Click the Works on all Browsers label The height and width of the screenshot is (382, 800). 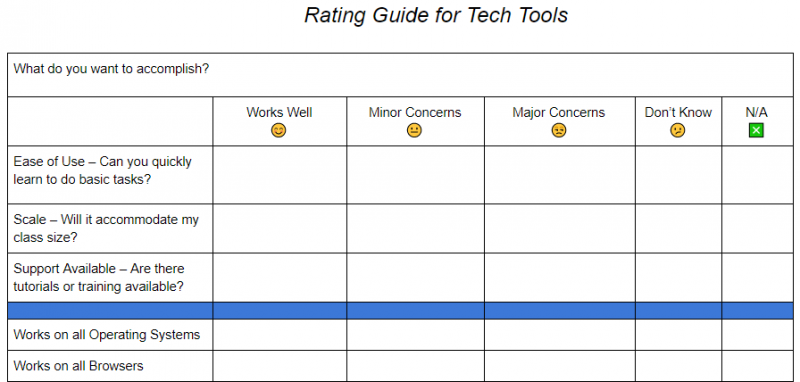click(79, 366)
